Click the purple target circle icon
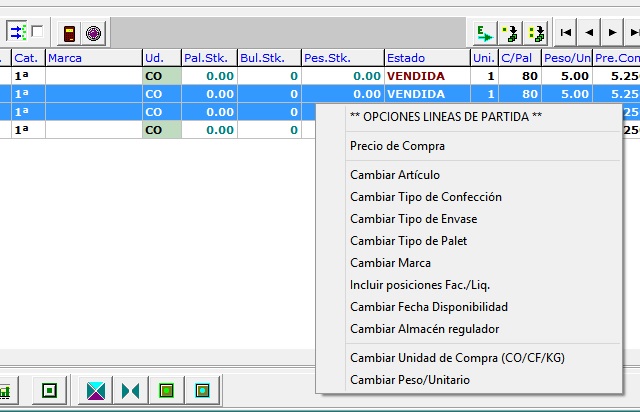Viewport: 640px width, 412px height. tap(93, 33)
